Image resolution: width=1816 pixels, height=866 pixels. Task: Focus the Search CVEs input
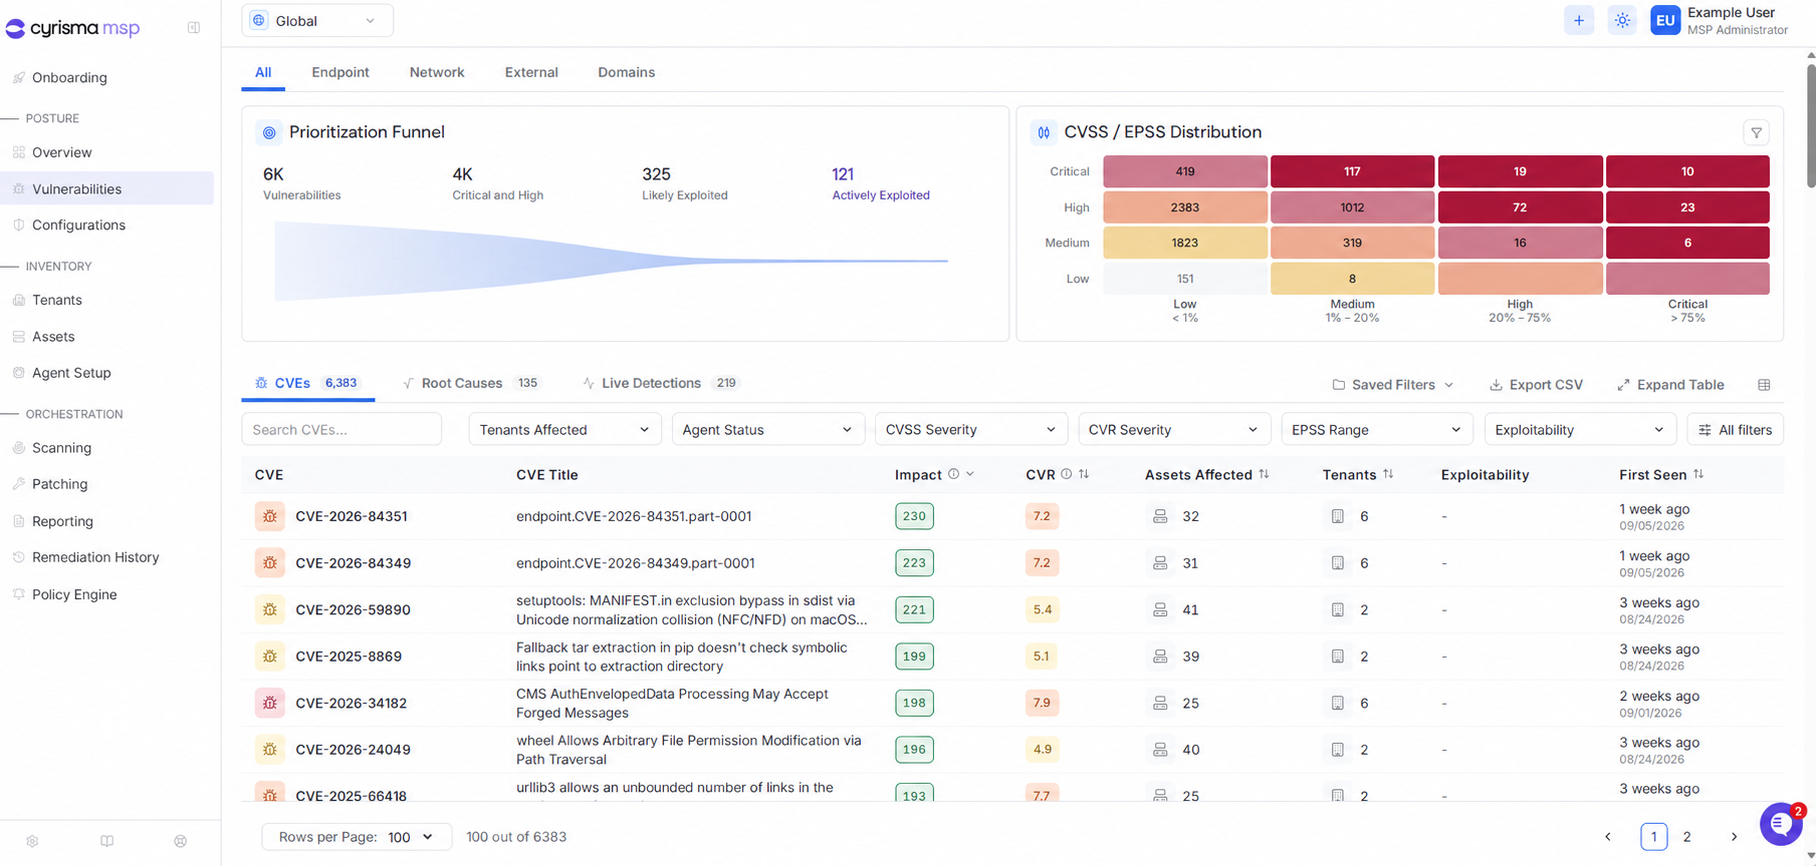pyautogui.click(x=341, y=430)
